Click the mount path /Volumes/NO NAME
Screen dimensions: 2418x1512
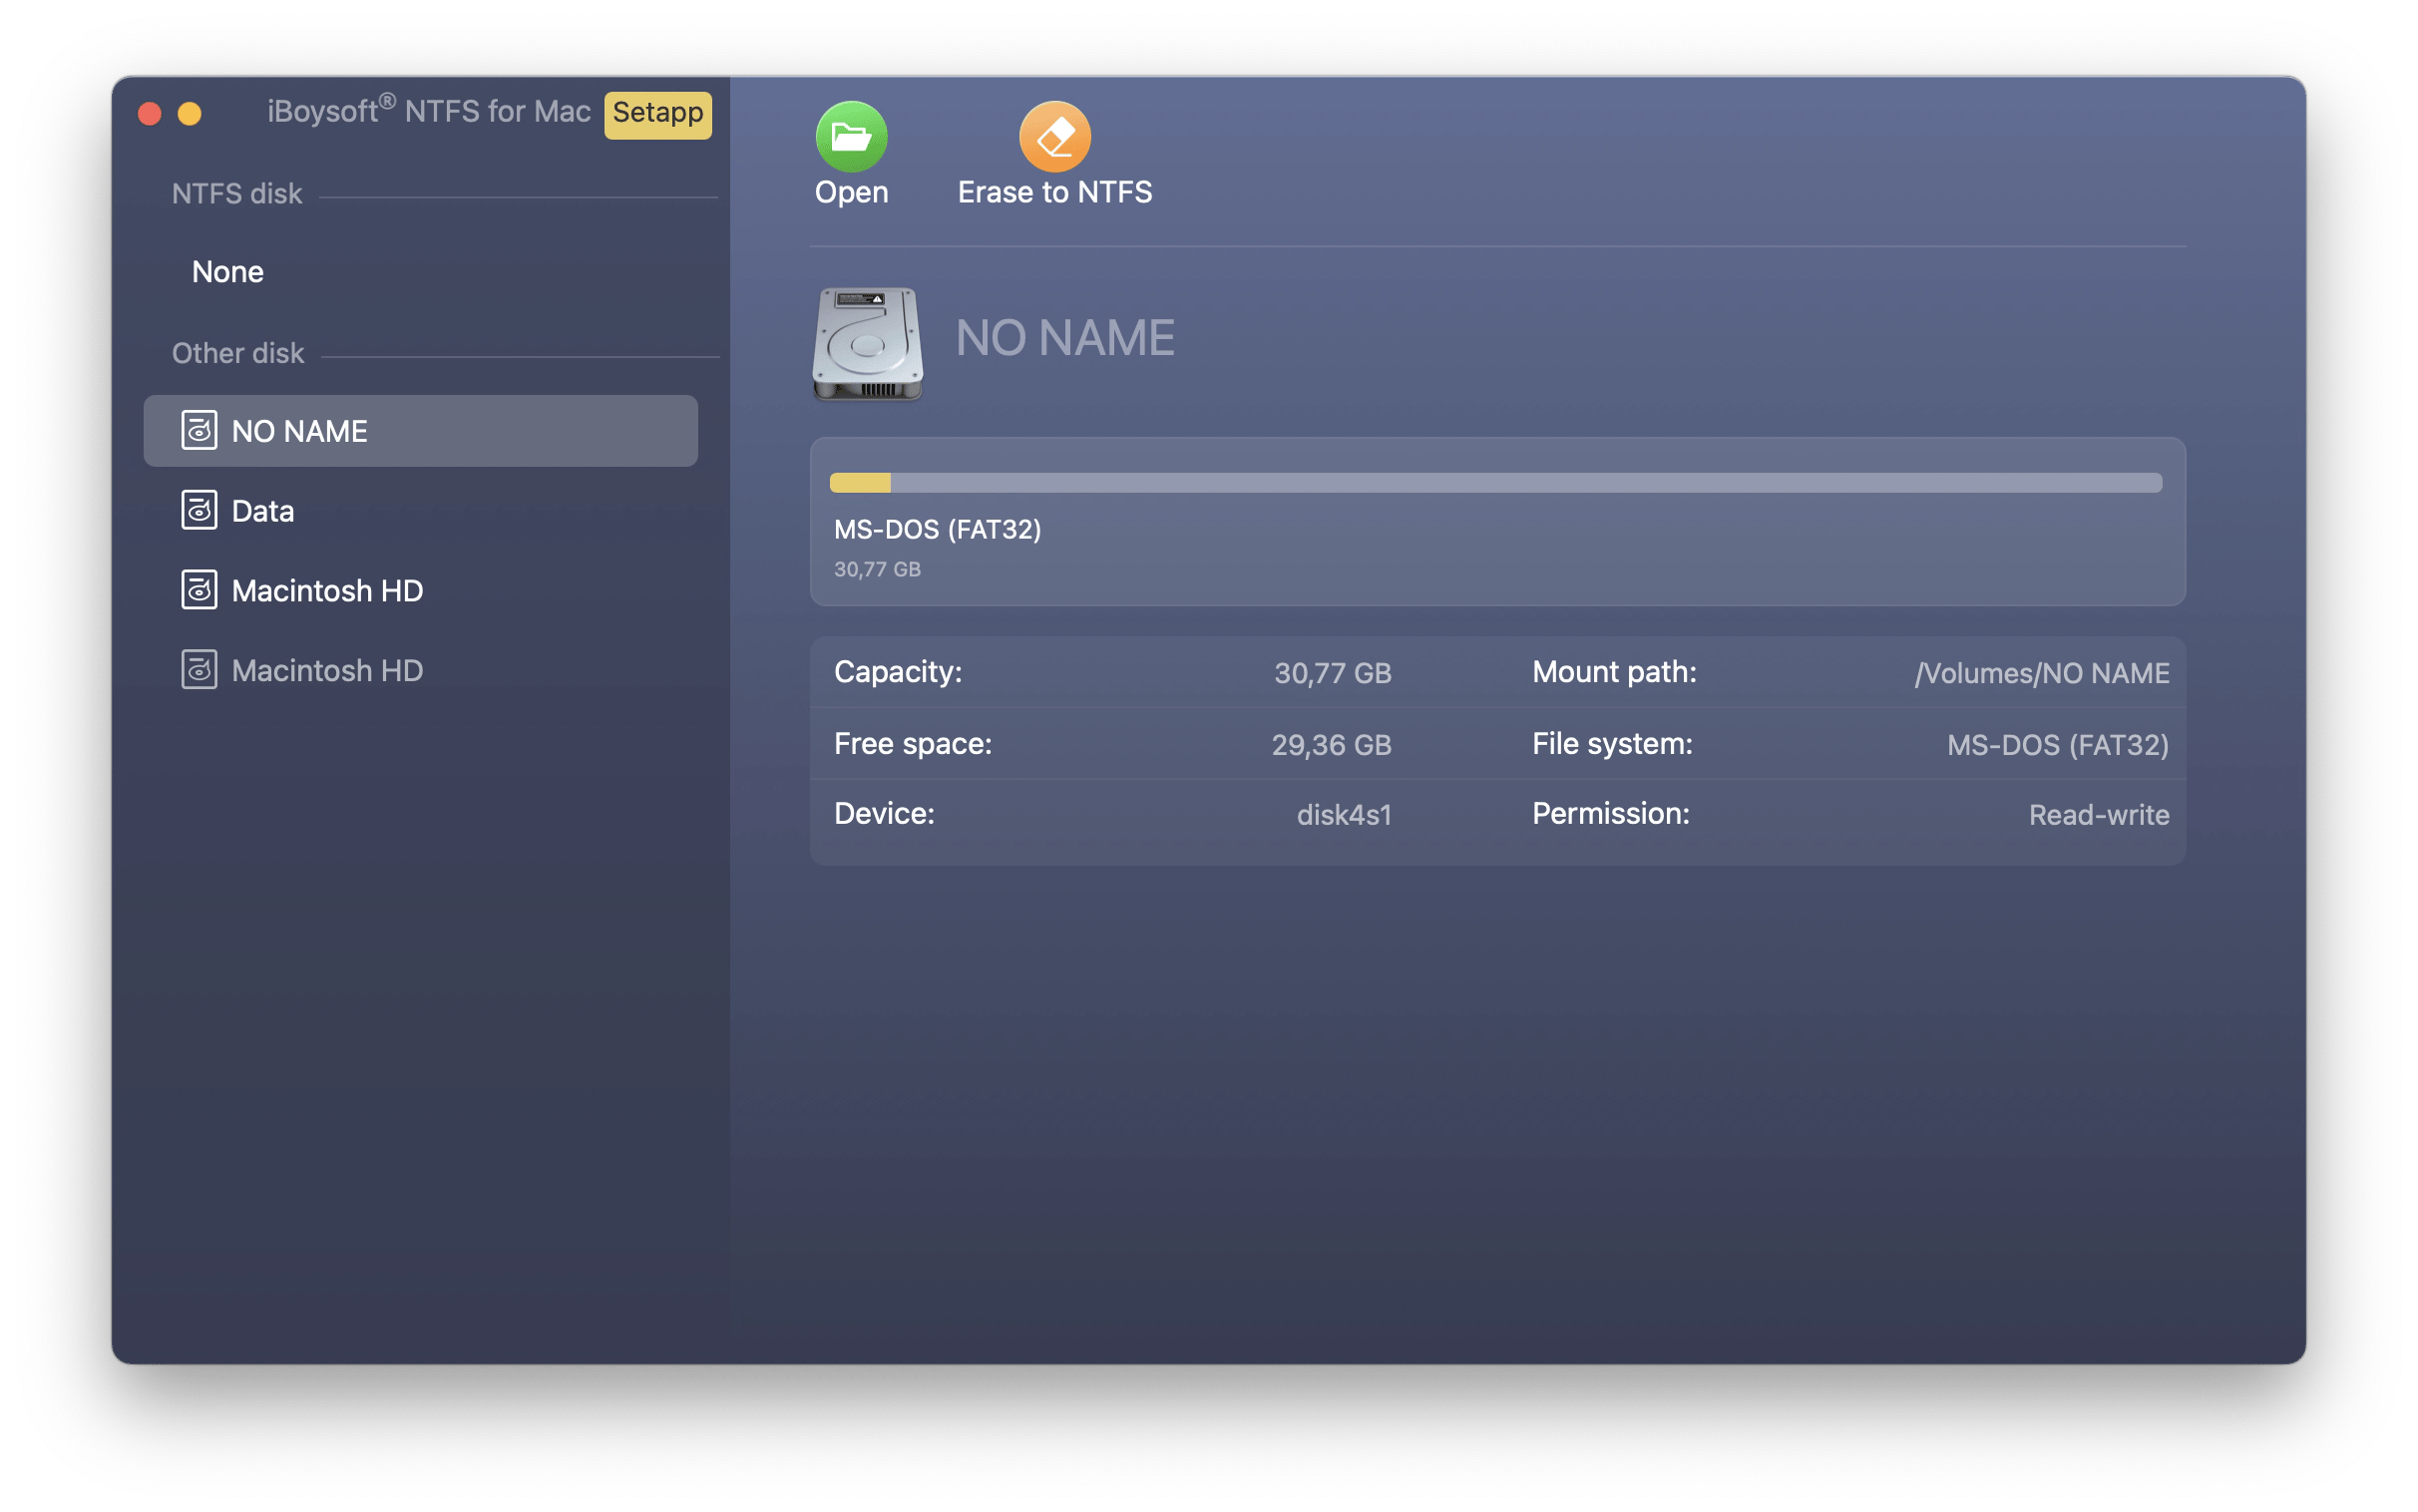[x=2041, y=673]
